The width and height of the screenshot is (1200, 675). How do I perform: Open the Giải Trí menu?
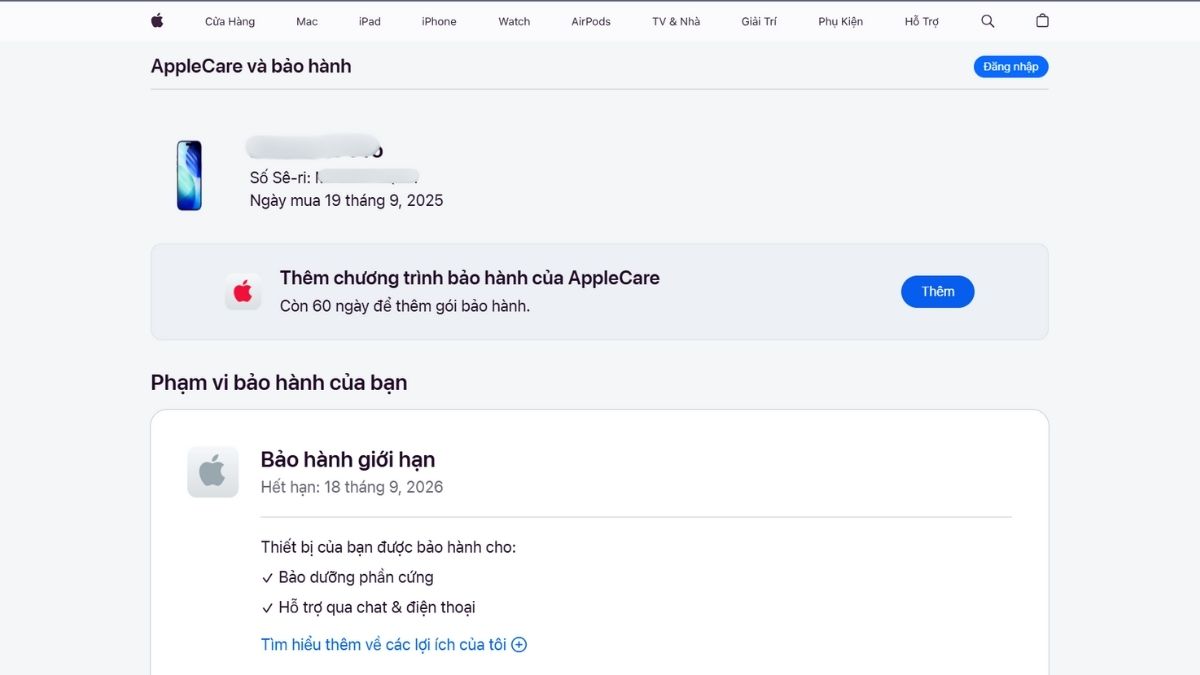pos(759,21)
